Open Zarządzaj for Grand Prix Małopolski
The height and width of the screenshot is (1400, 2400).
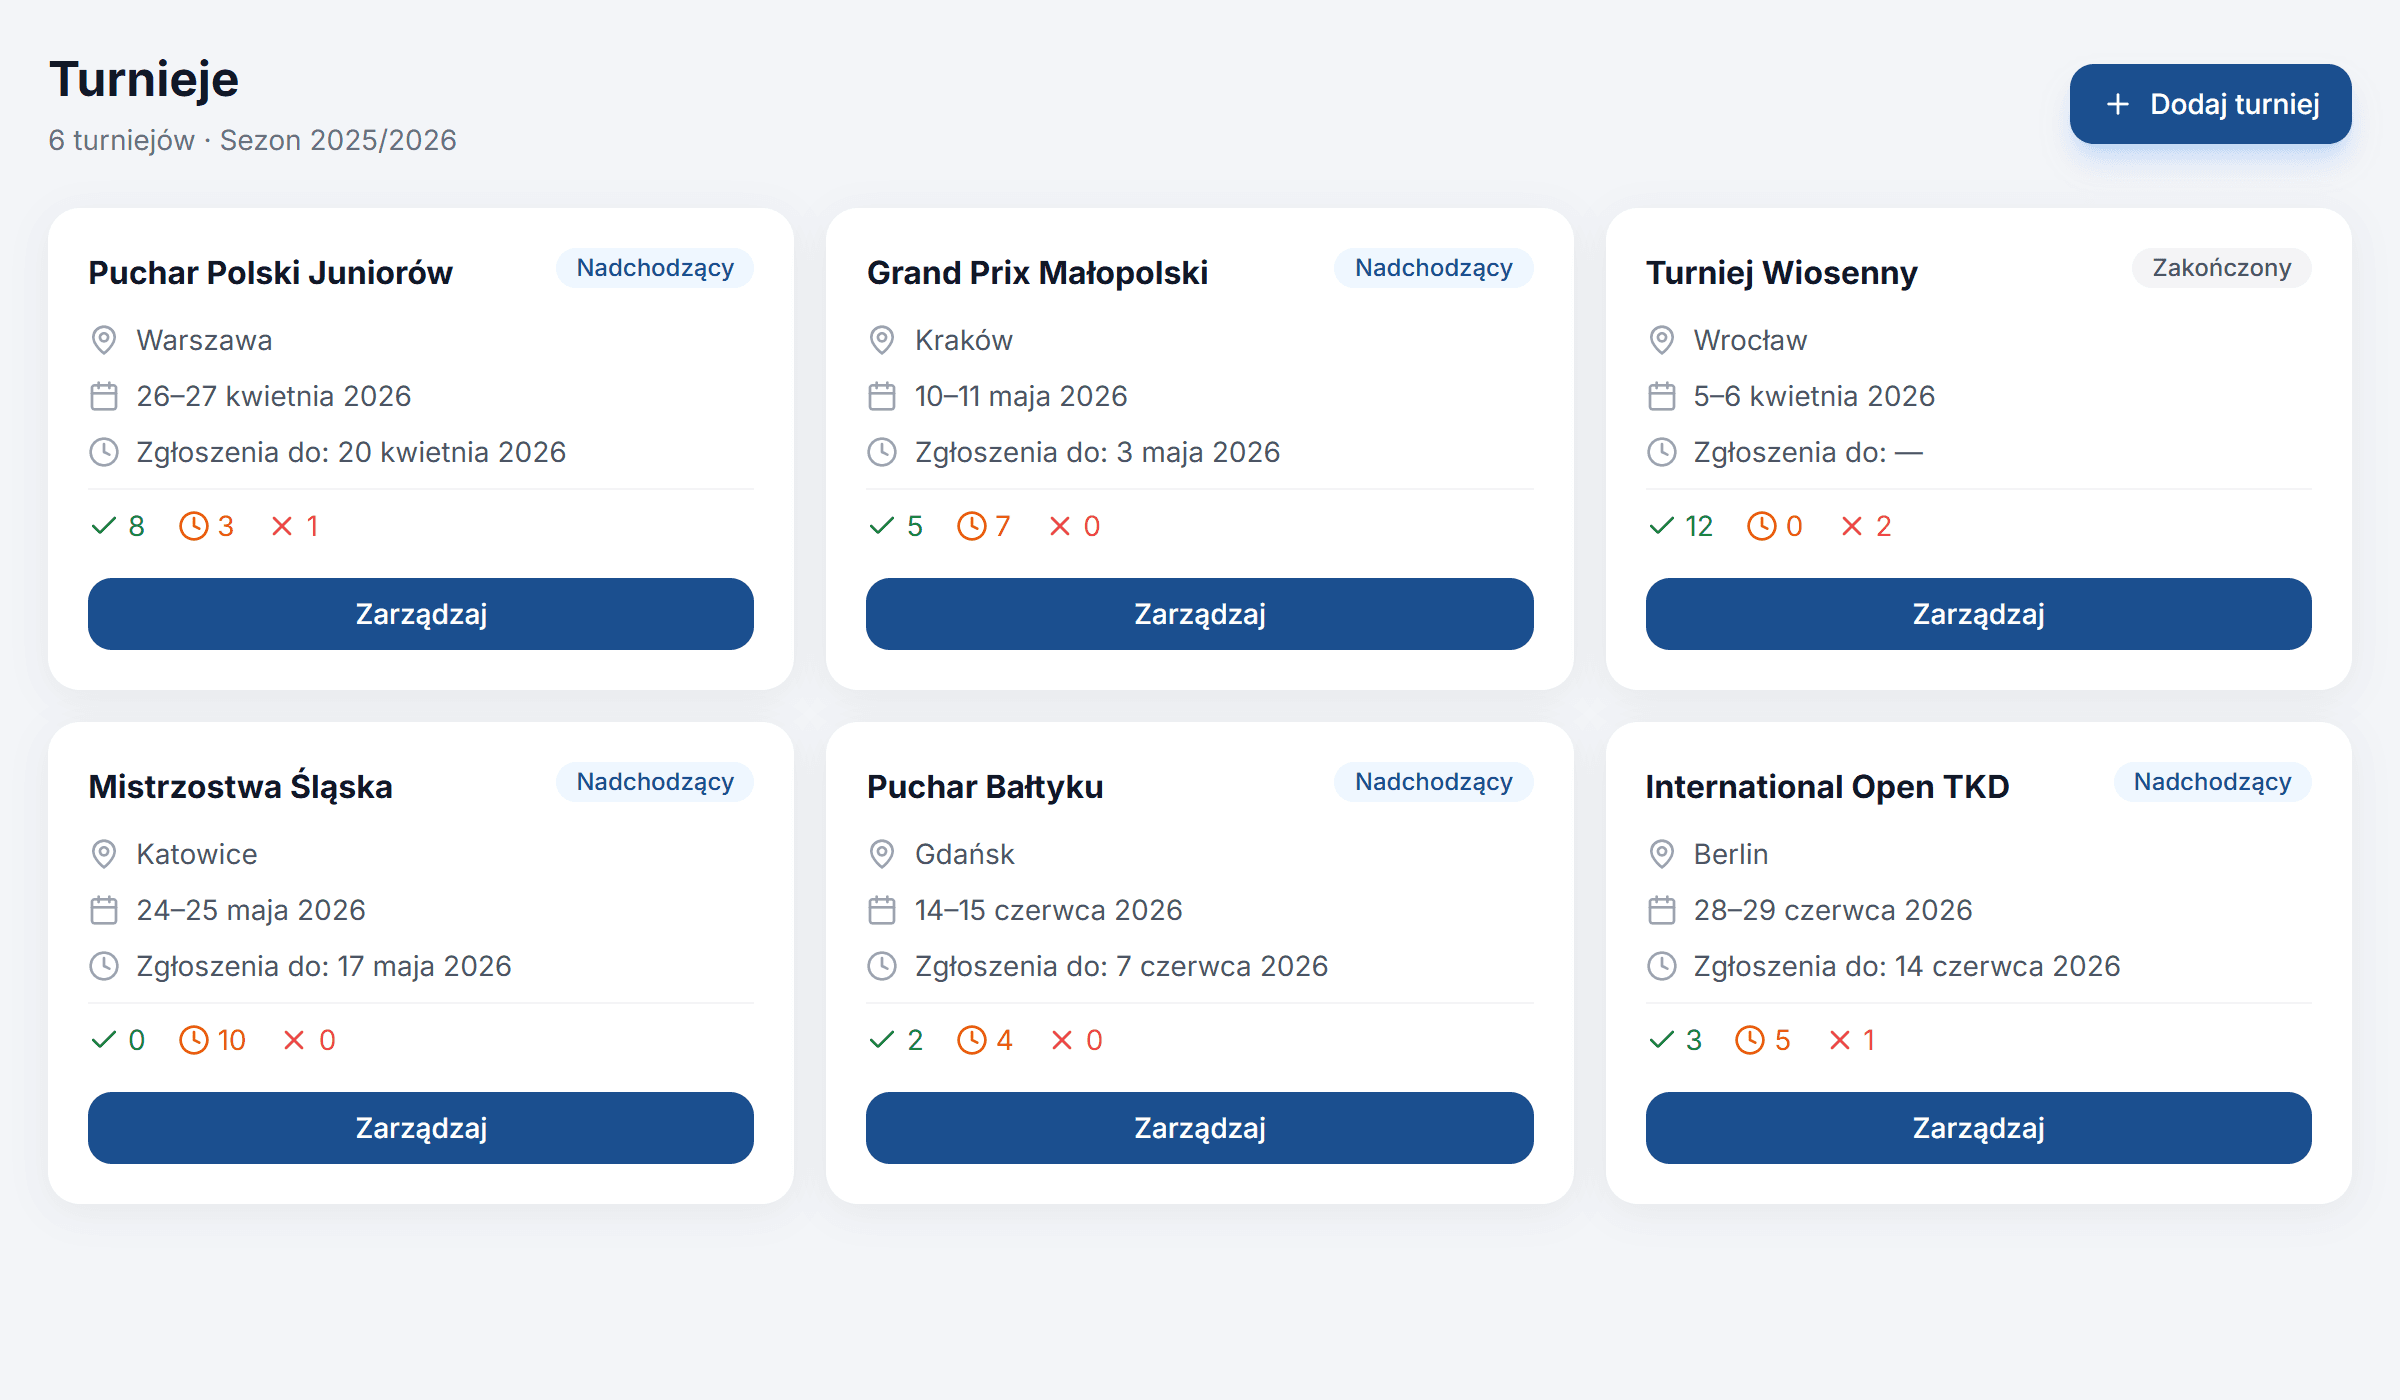[x=1200, y=614]
